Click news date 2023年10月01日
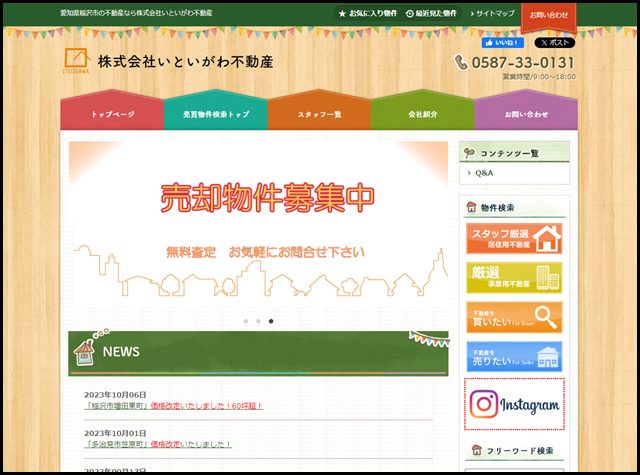640x475 pixels. click(115, 433)
